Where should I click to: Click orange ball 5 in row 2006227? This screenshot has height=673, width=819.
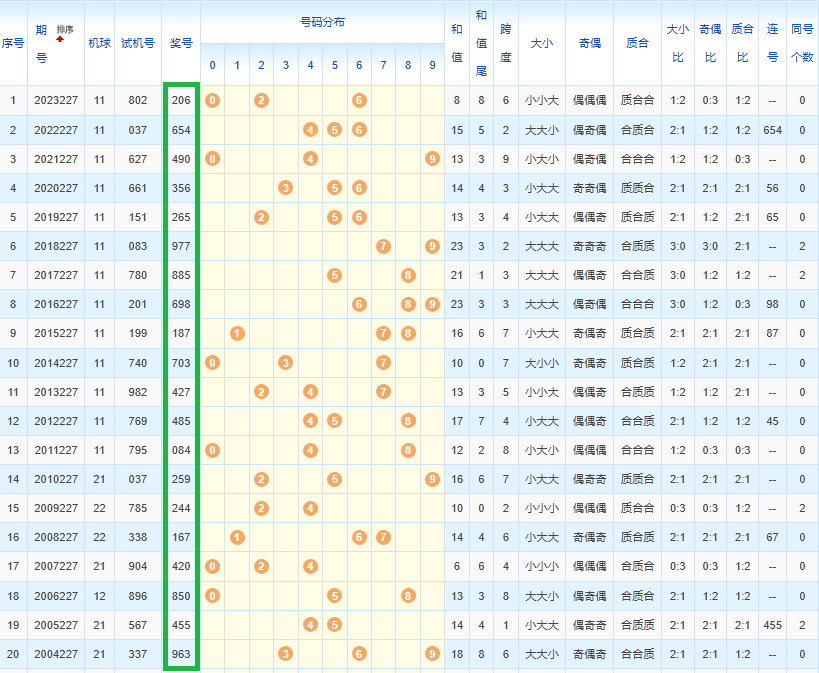pos(335,596)
